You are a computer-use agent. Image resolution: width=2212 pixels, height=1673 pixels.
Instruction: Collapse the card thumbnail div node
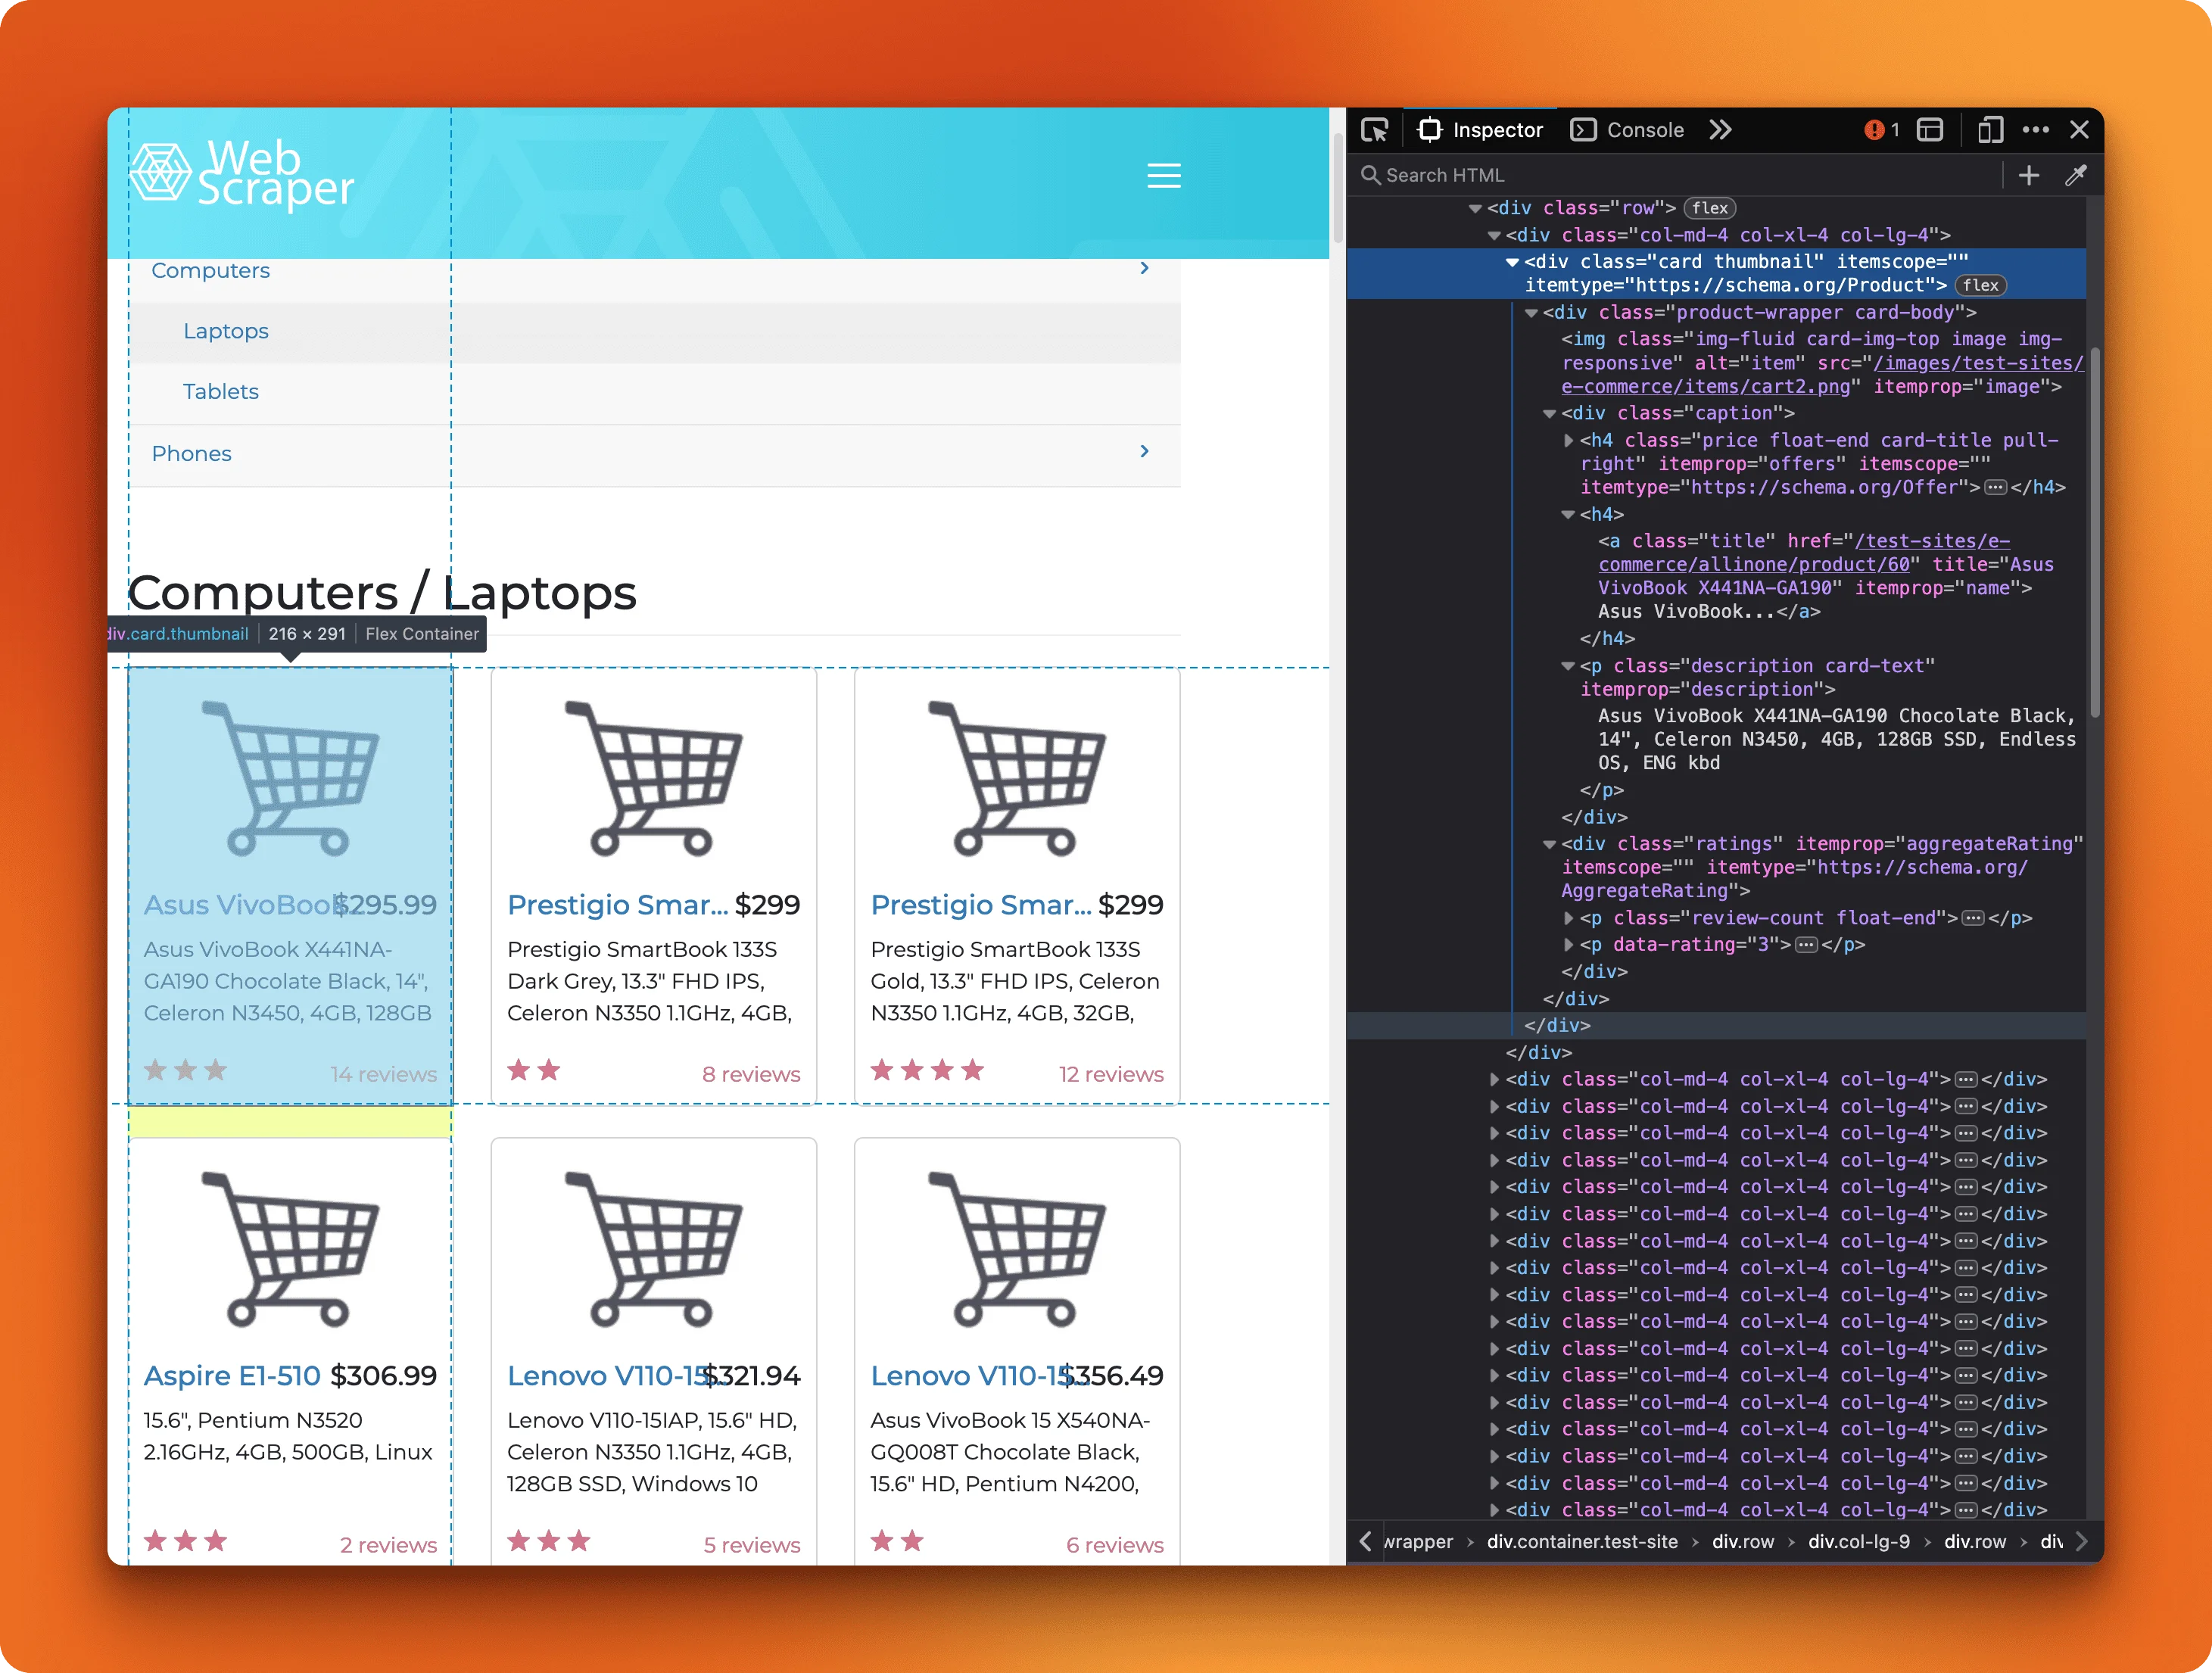[x=1512, y=262]
